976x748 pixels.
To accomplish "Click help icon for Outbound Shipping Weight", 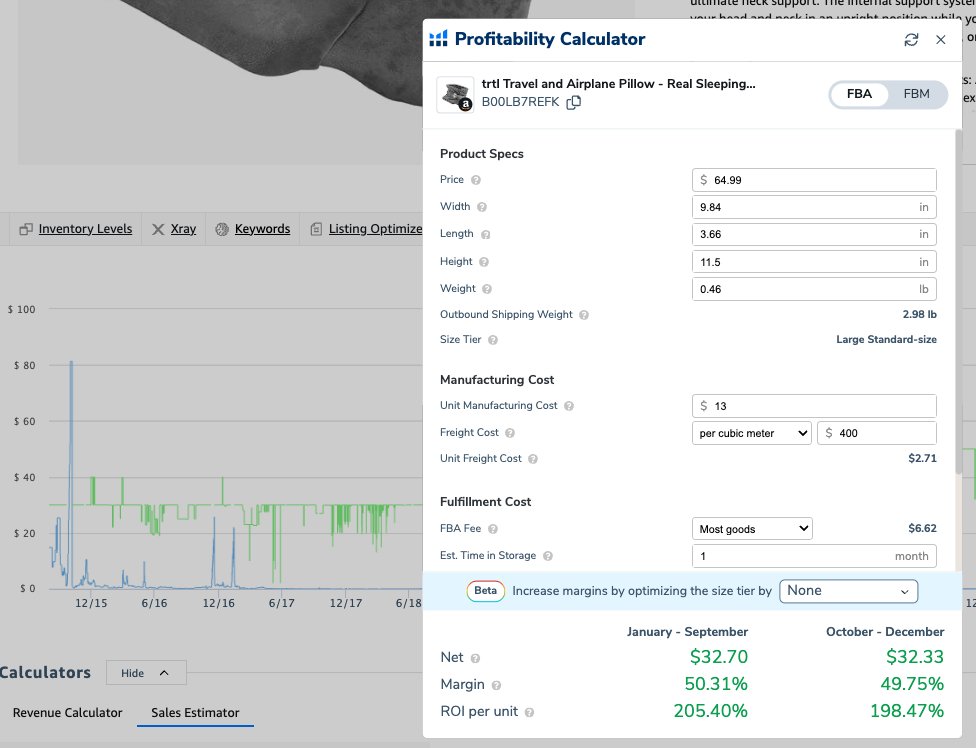I will click(584, 315).
